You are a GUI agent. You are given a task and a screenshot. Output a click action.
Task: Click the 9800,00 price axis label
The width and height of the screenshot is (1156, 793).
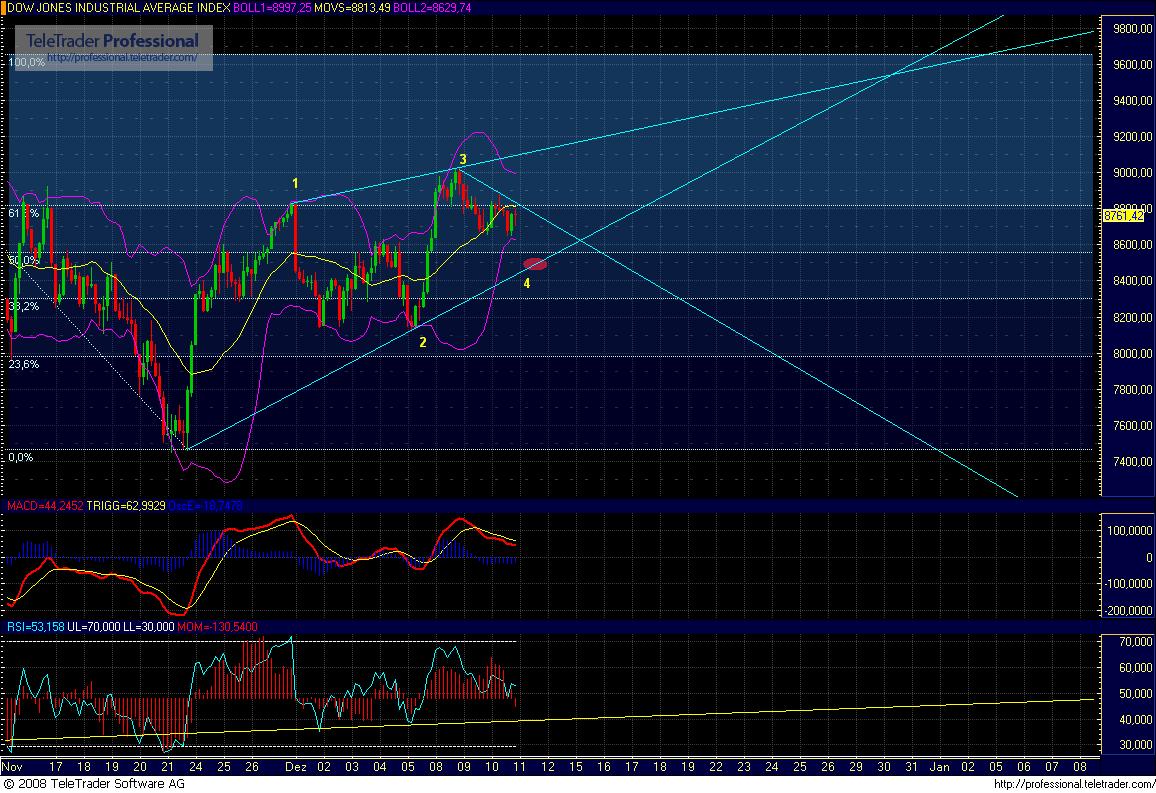click(1132, 29)
